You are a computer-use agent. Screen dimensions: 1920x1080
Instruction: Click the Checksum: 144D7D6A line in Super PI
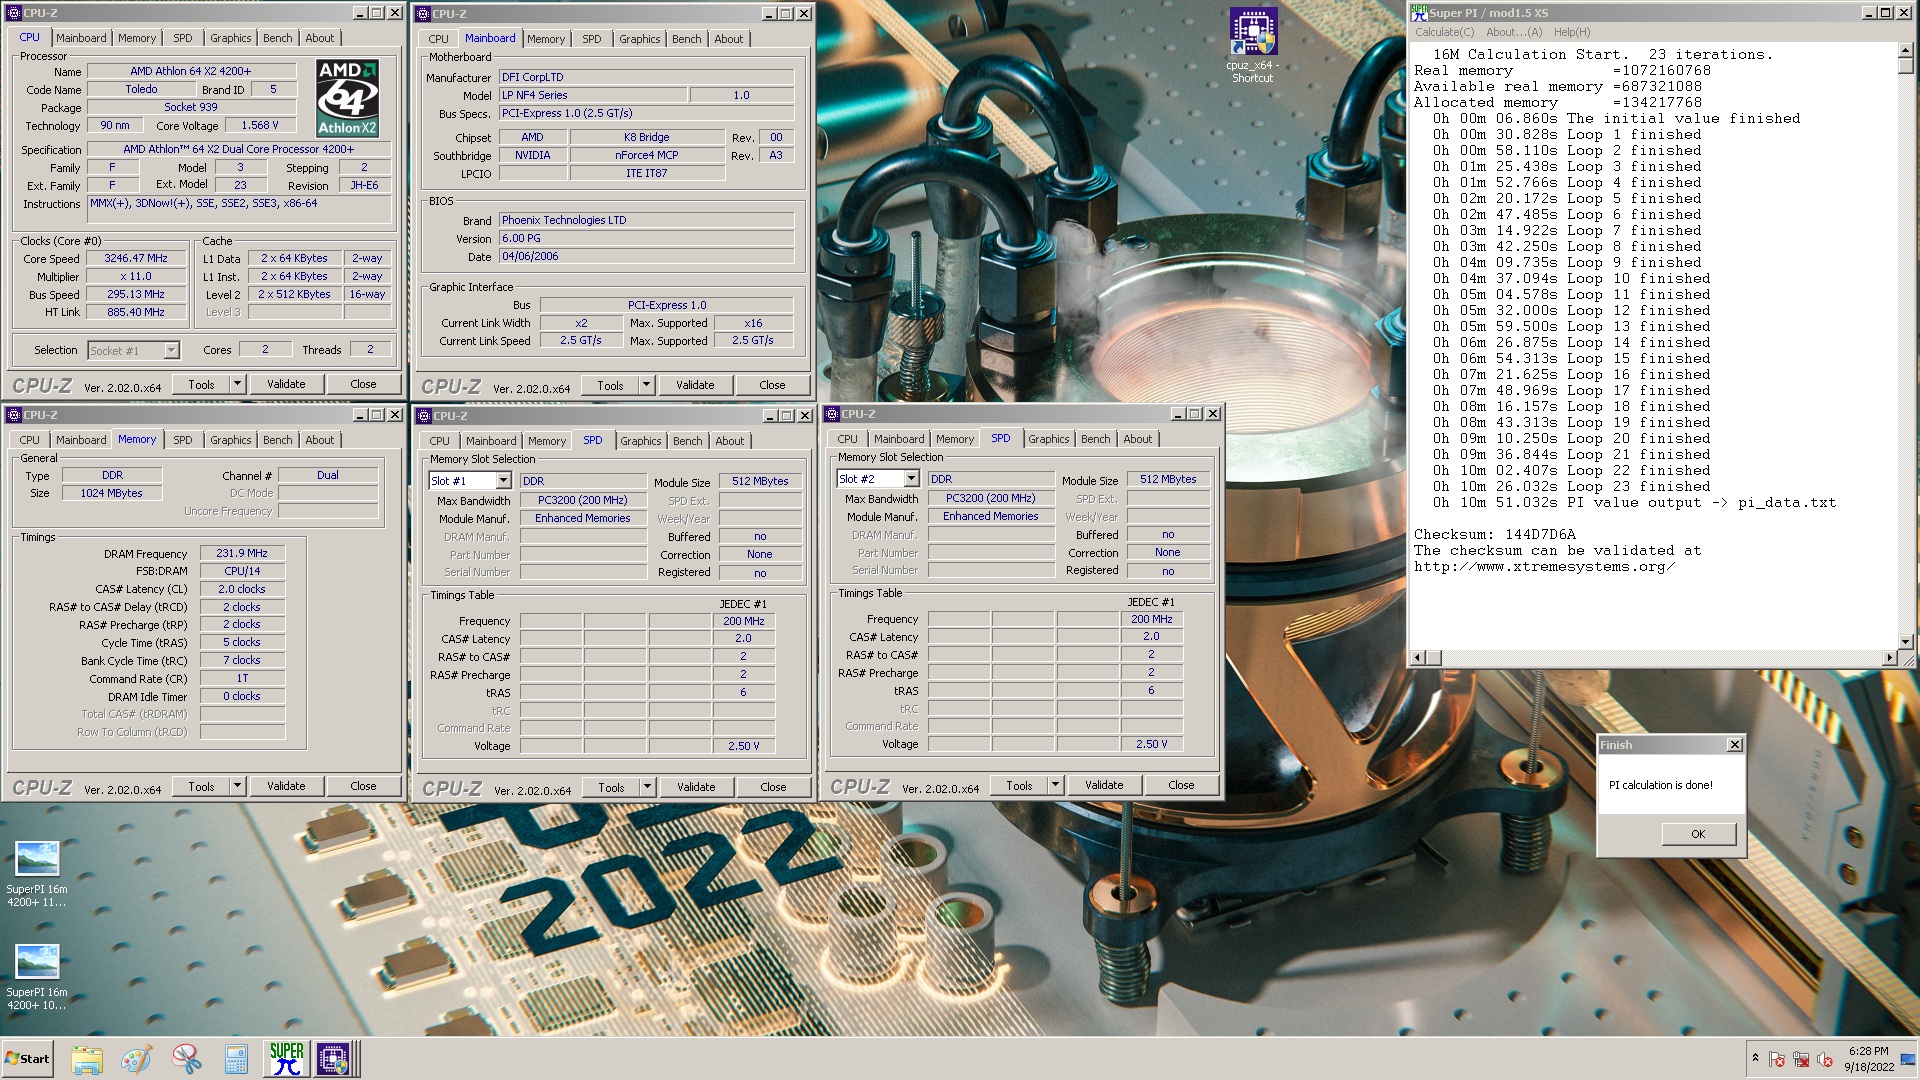(1494, 534)
